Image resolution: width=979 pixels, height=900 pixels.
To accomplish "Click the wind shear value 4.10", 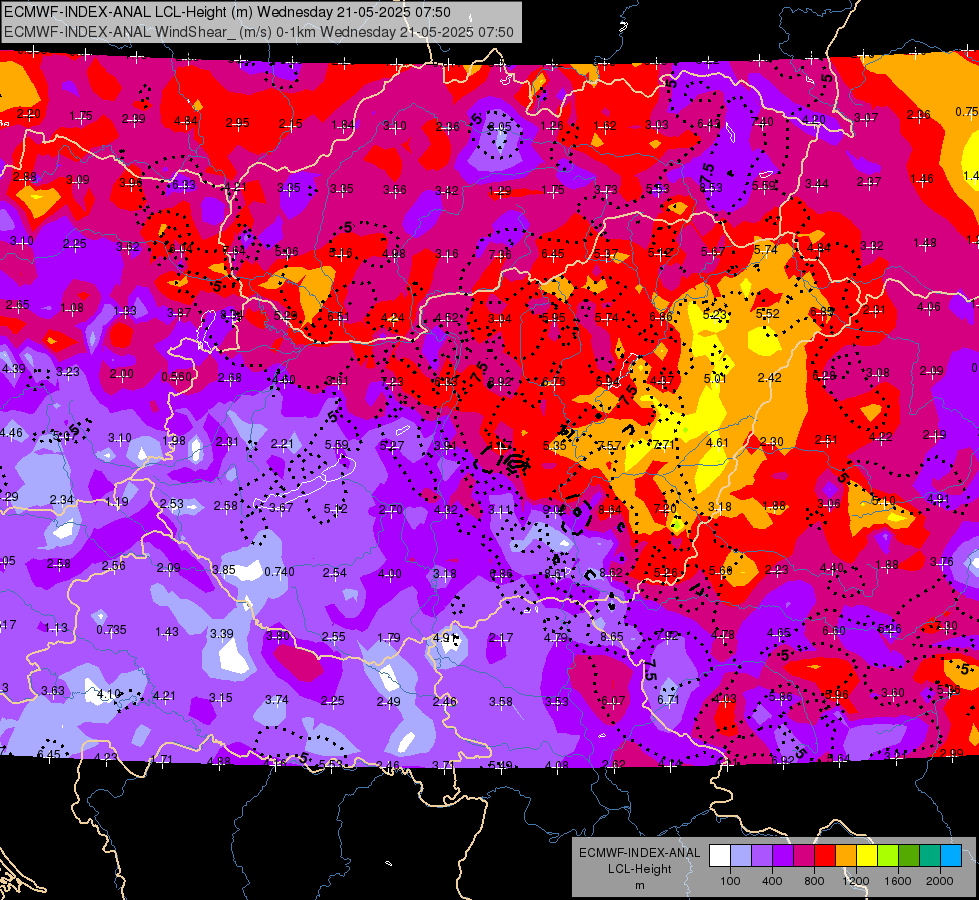I will 109,693.
